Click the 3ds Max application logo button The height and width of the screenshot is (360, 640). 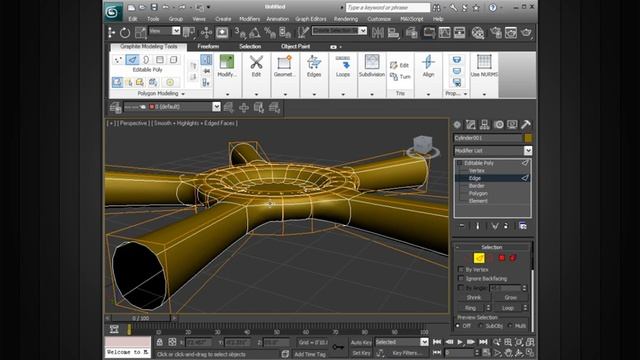coord(113,12)
